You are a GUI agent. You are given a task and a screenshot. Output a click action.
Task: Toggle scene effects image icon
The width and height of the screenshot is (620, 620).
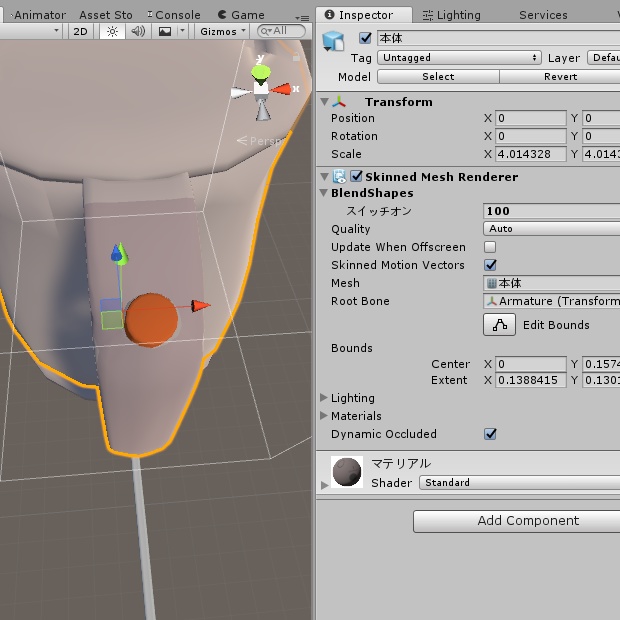[165, 31]
